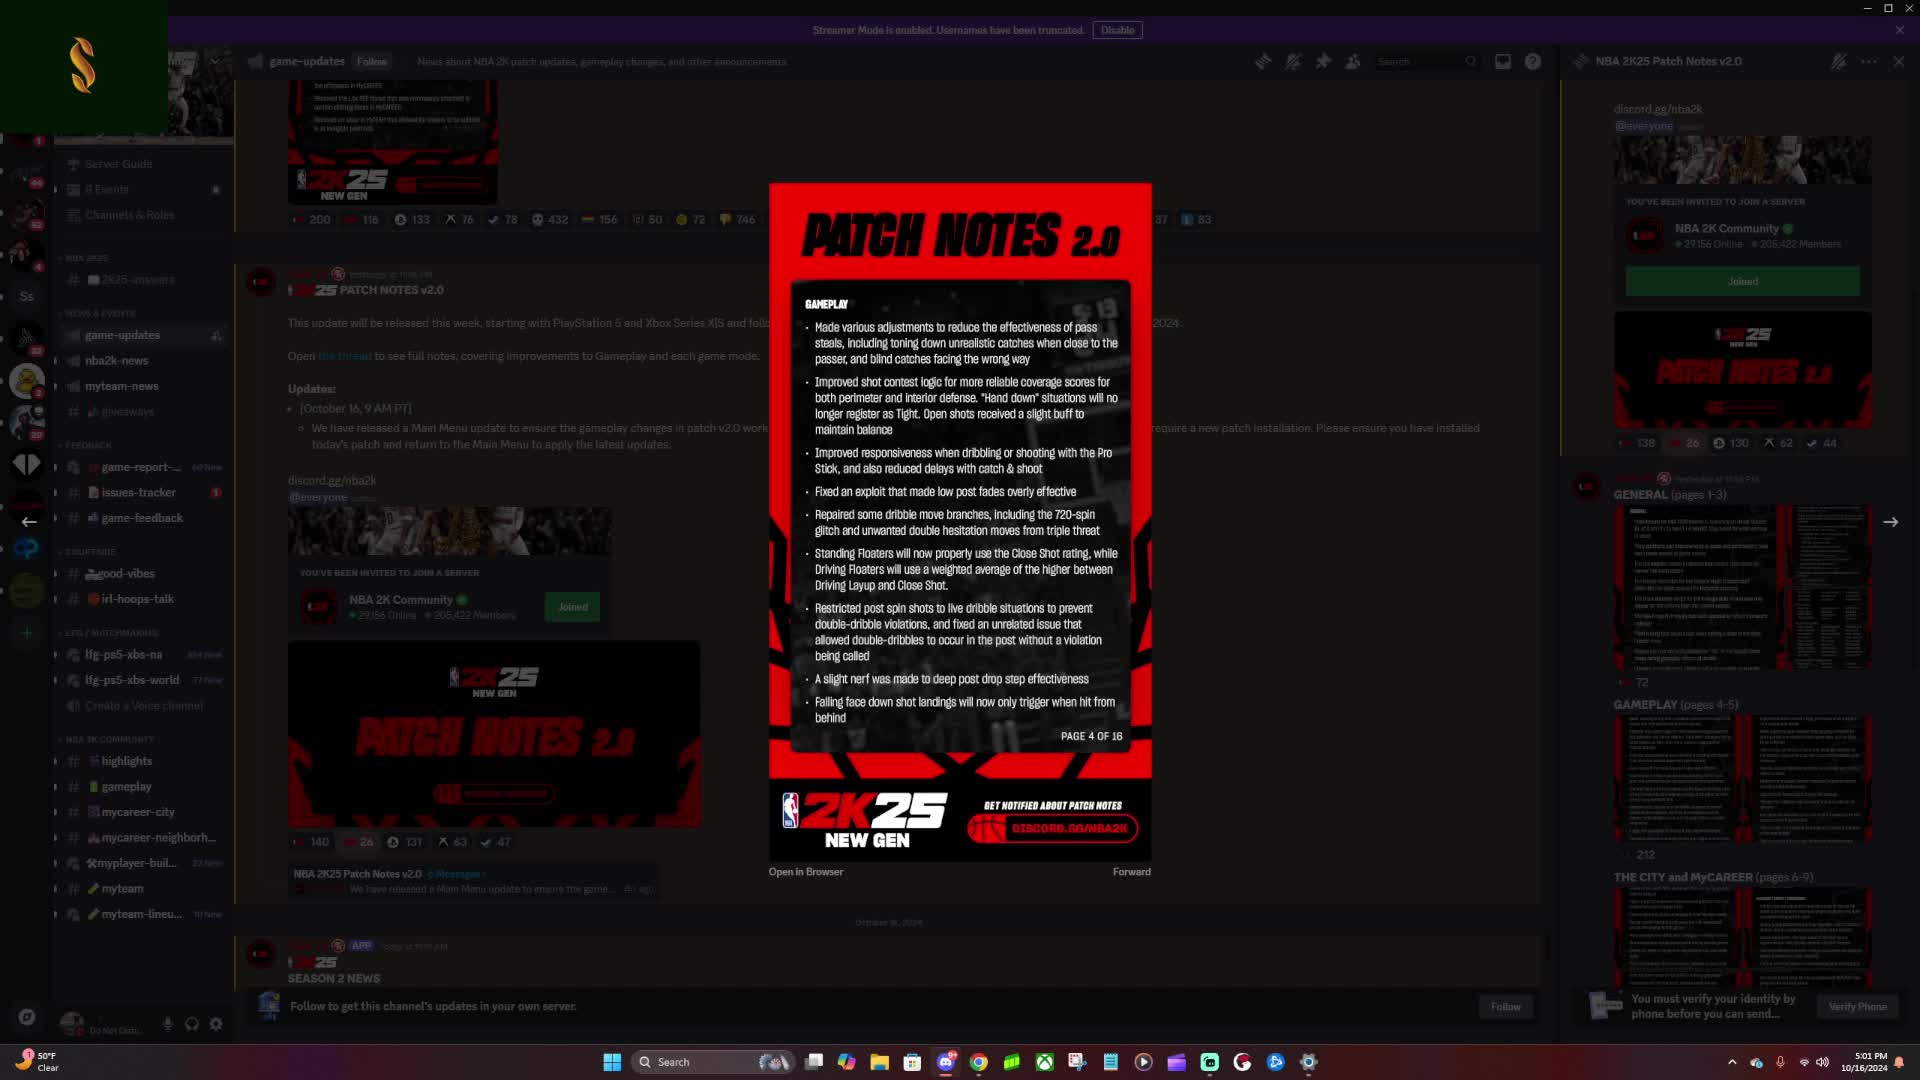
Task: Open Windows Start menu
Action: (x=612, y=1062)
